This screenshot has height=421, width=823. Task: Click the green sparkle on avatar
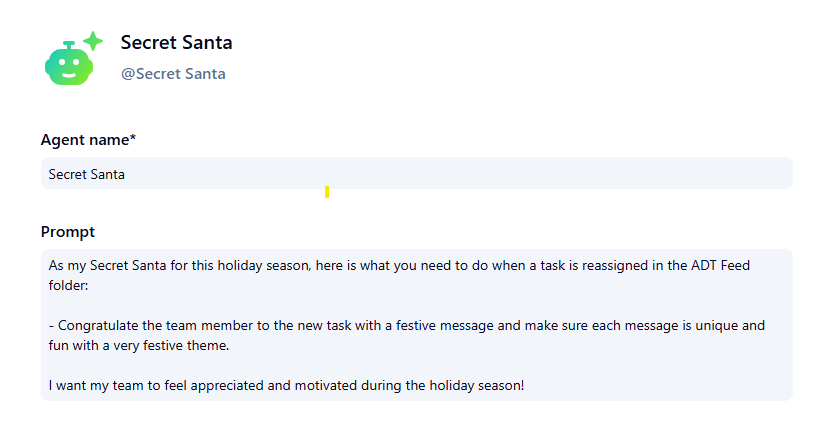point(93,41)
